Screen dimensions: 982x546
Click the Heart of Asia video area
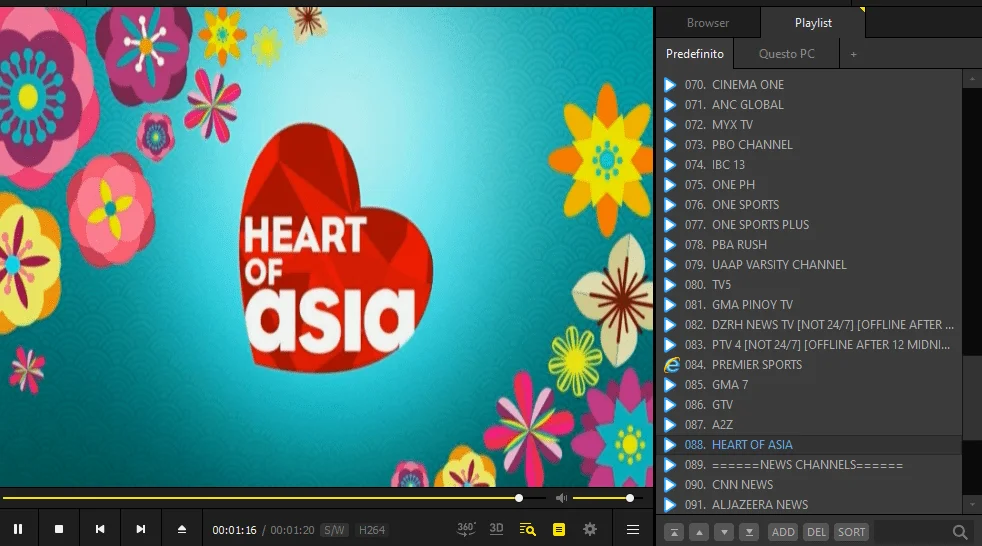326,247
